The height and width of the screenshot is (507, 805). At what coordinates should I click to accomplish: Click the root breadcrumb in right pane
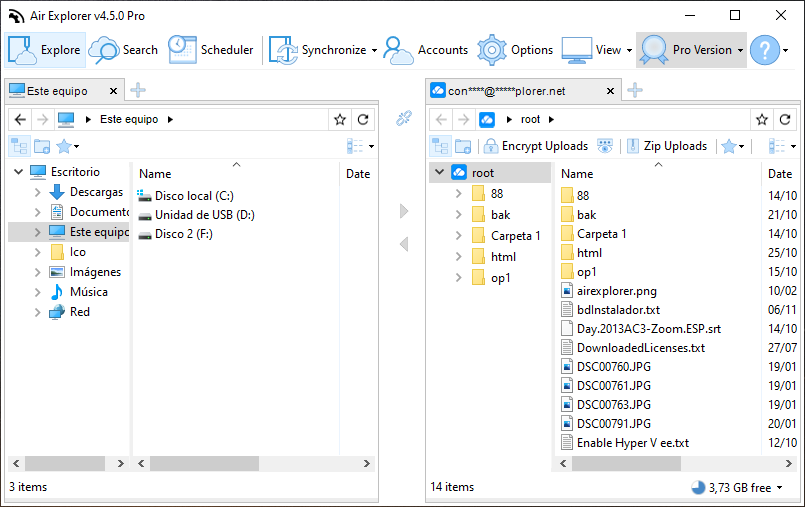pos(530,120)
